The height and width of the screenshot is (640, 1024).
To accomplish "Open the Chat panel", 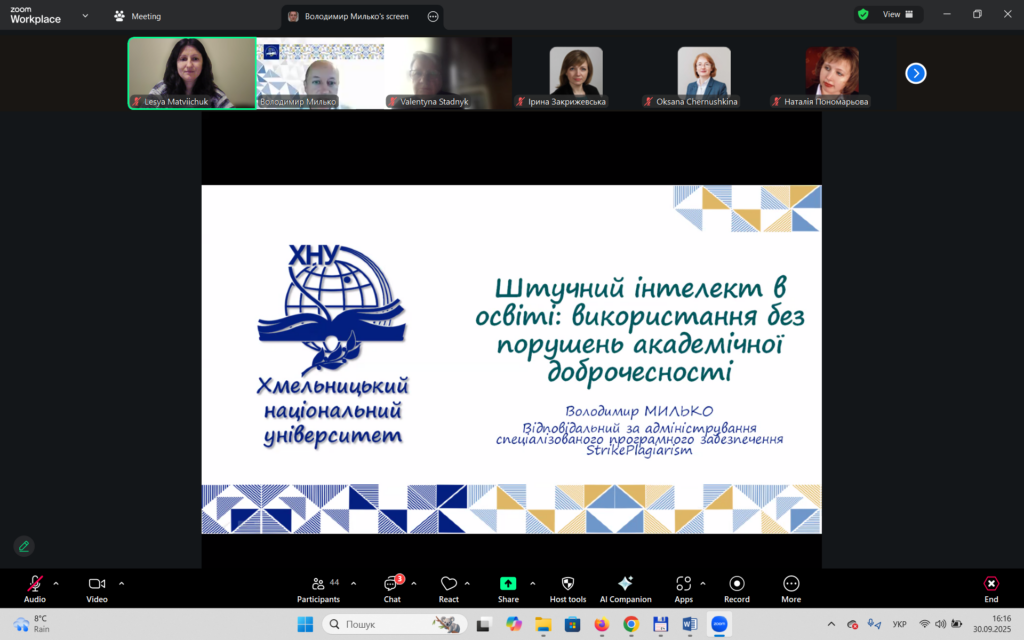I will tap(392, 588).
